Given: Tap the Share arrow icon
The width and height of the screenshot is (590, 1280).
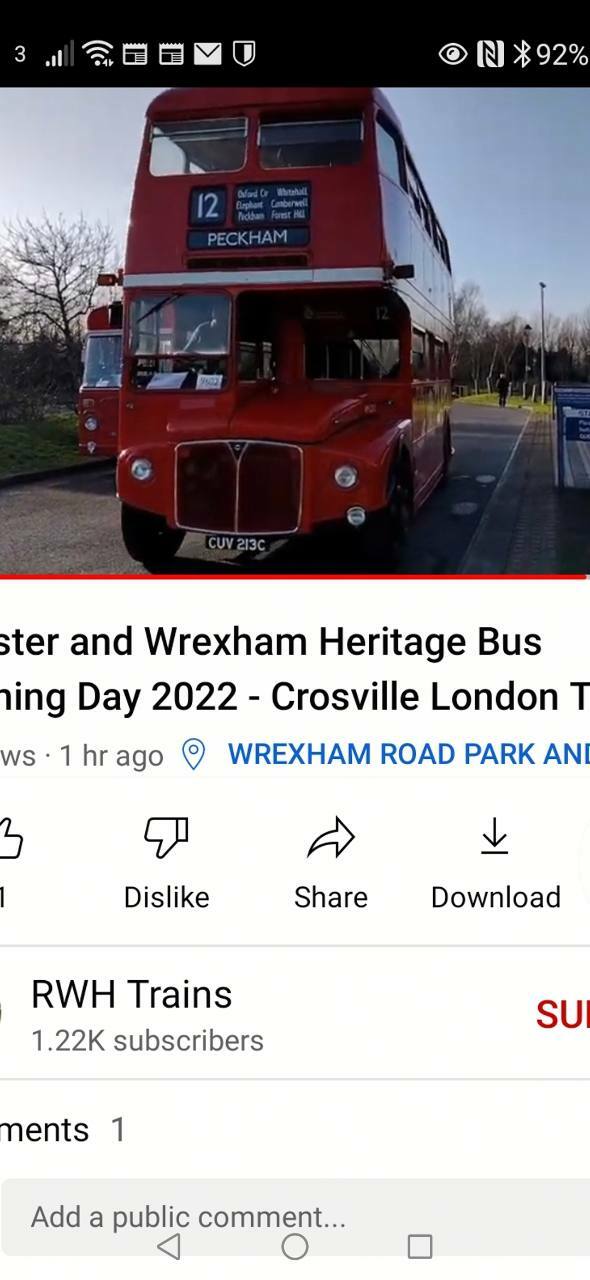Looking at the screenshot, I should [331, 837].
